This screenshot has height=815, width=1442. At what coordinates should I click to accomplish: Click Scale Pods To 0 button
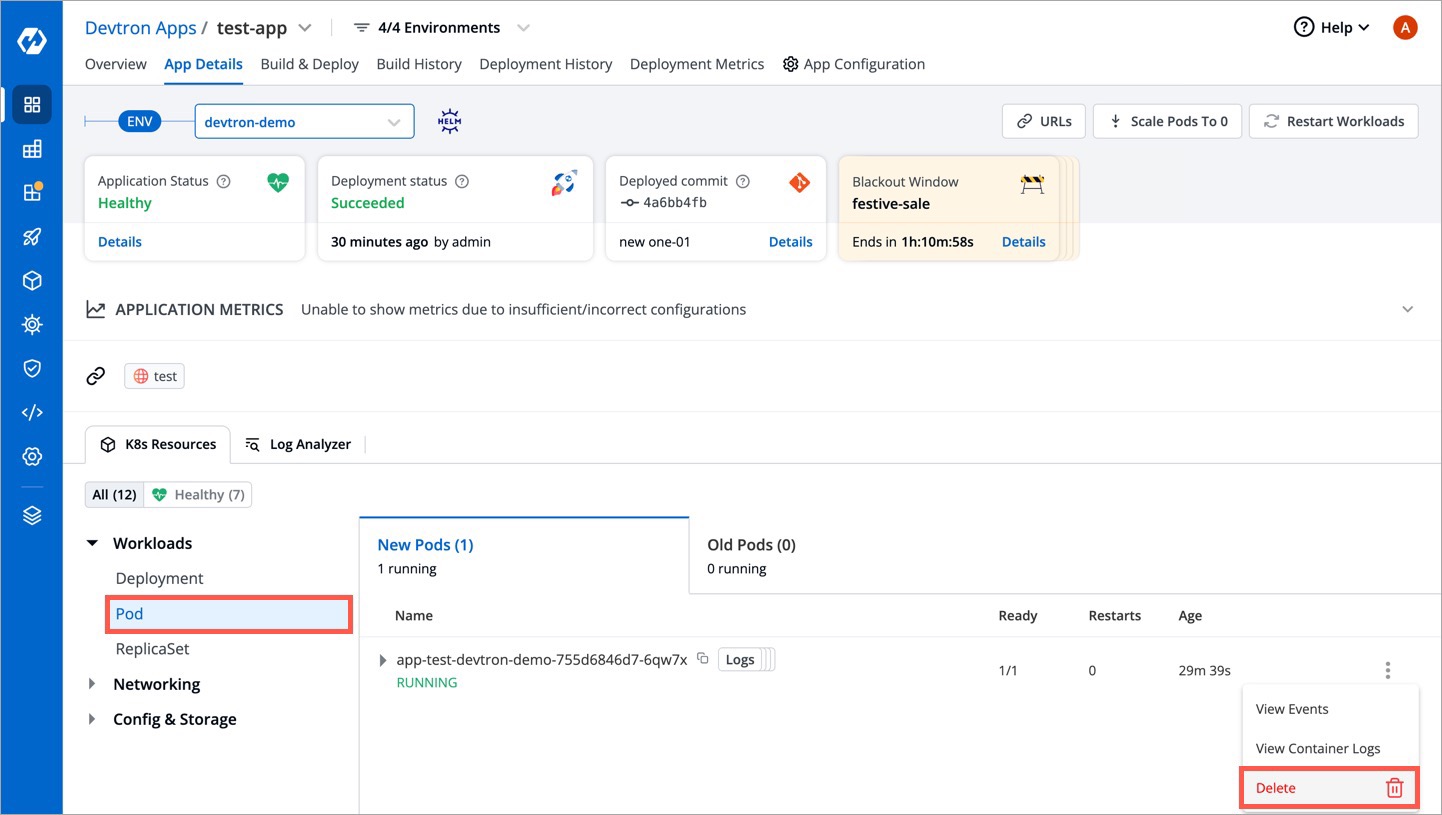[1167, 121]
